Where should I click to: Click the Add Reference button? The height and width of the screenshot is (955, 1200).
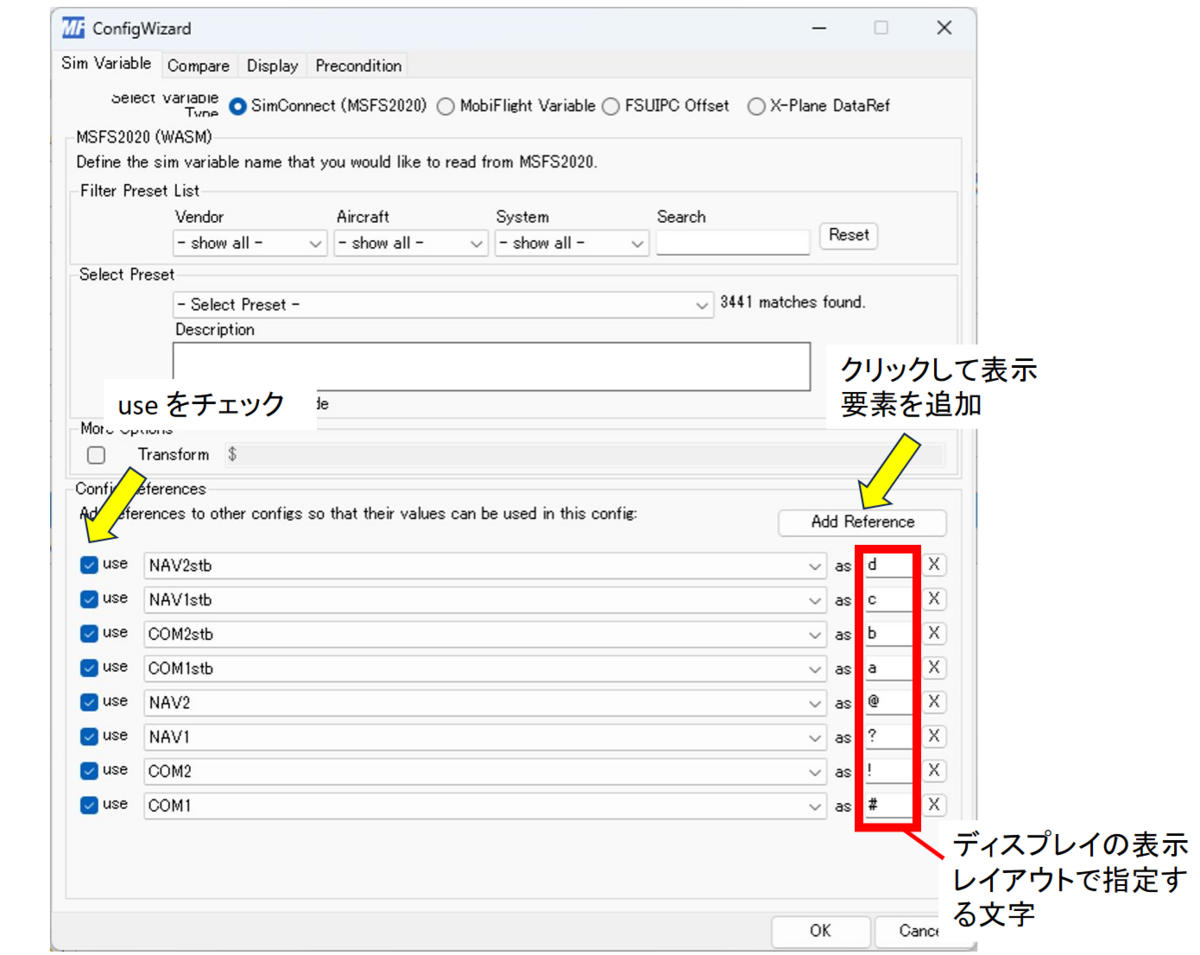click(x=861, y=522)
